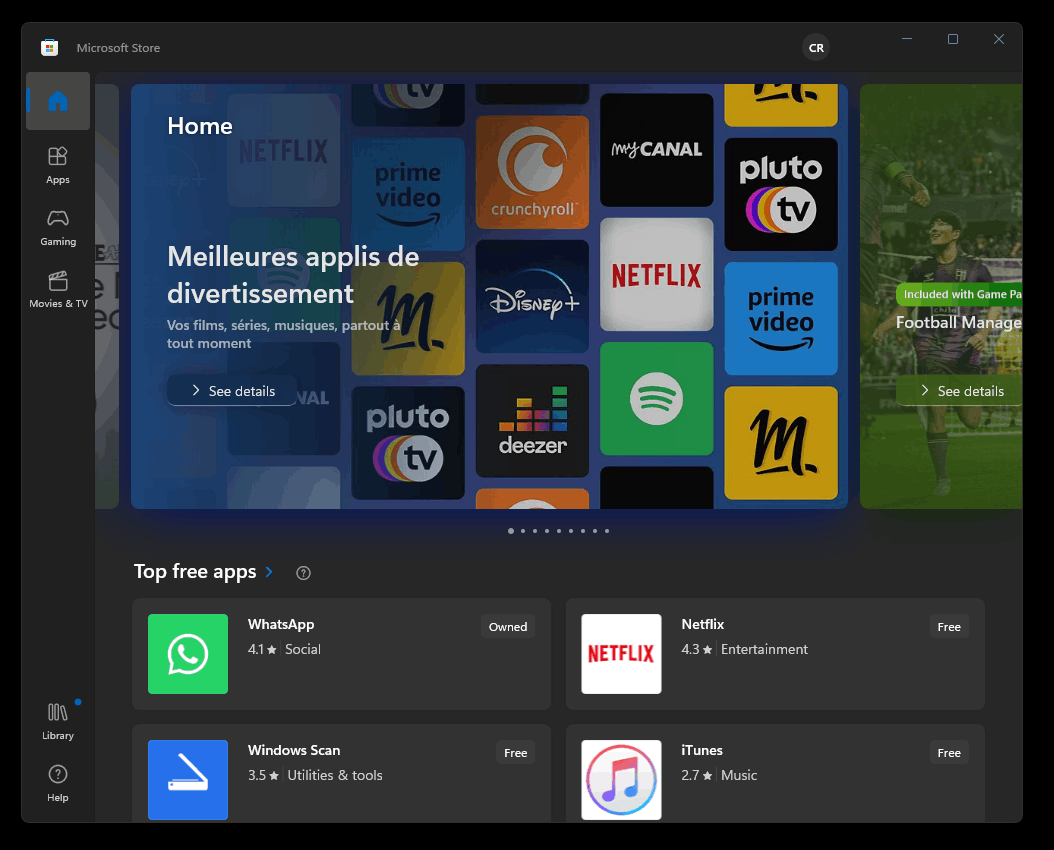
Task: Select the first carousel page dot
Action: click(511, 531)
